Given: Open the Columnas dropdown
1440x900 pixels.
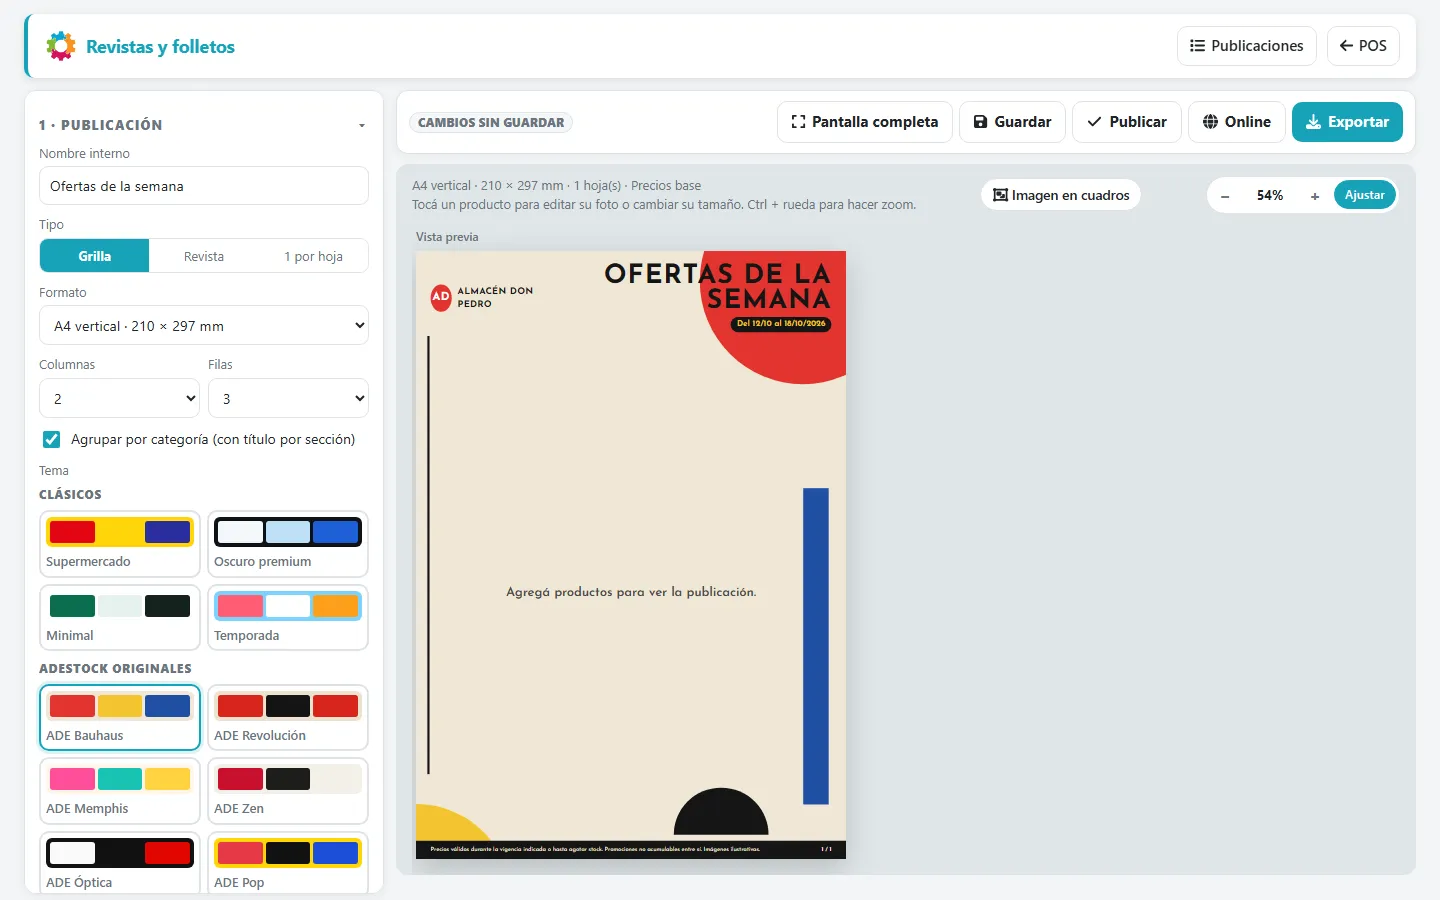Looking at the screenshot, I should point(120,398).
